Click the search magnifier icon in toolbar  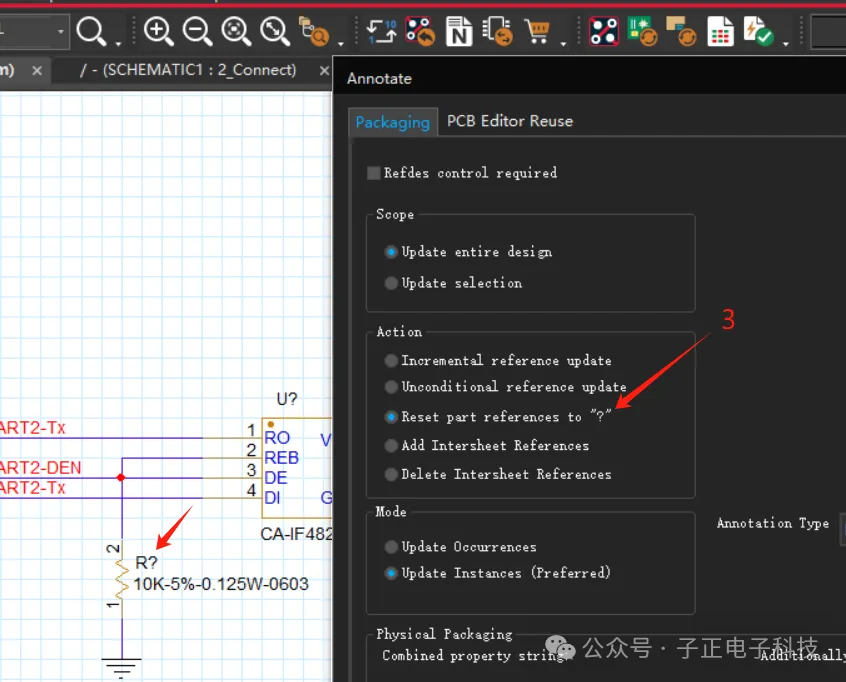click(x=91, y=31)
